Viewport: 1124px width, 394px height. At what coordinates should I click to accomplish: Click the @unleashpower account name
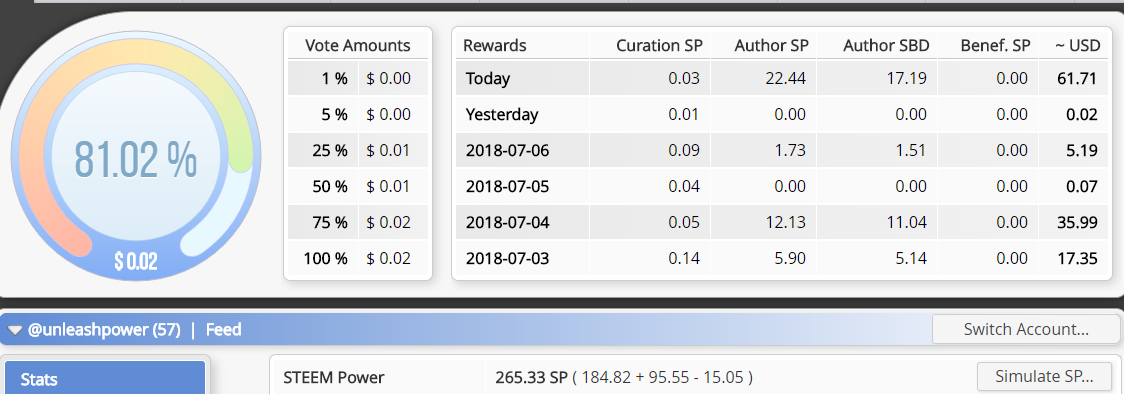pyautogui.click(x=104, y=330)
